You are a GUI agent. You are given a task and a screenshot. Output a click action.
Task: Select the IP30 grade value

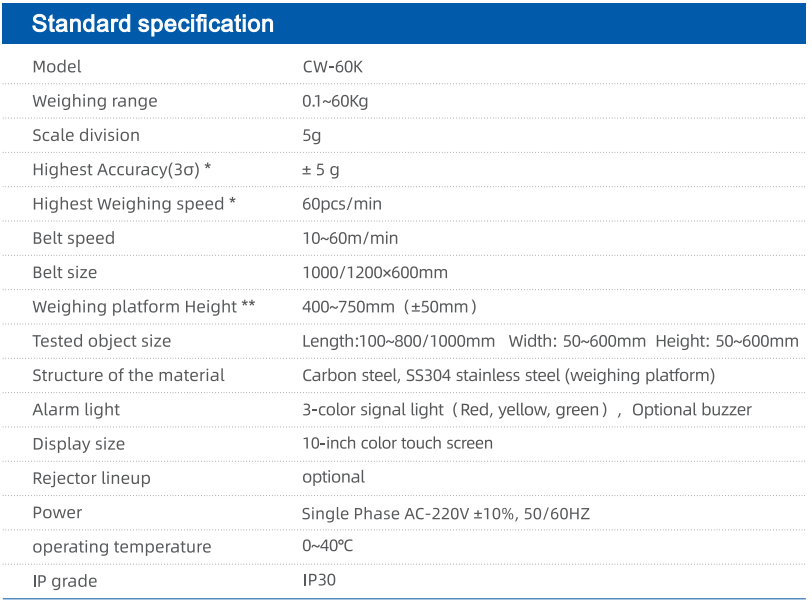click(319, 580)
